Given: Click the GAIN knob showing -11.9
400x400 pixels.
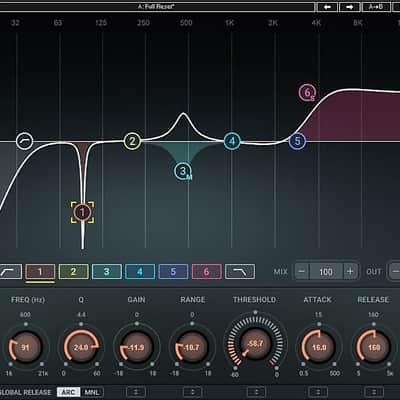Looking at the screenshot, I should (136, 347).
